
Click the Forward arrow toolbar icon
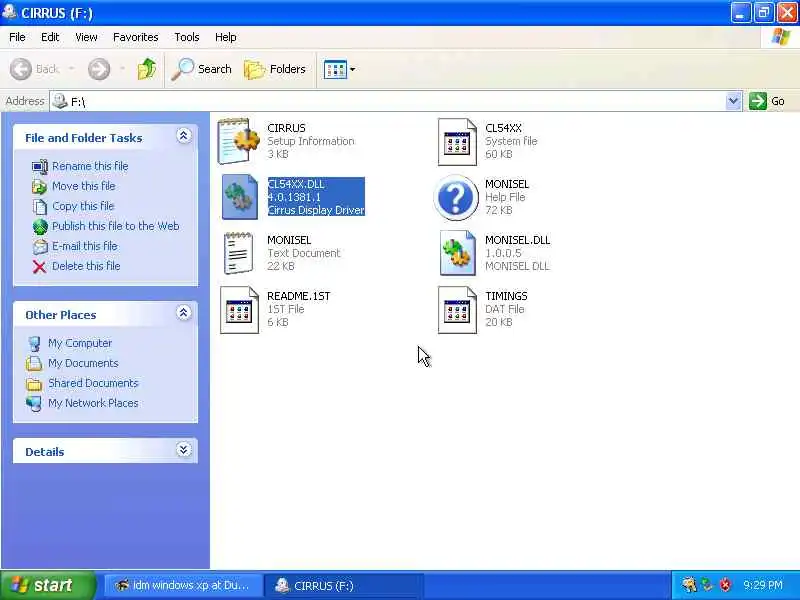[x=98, y=69]
